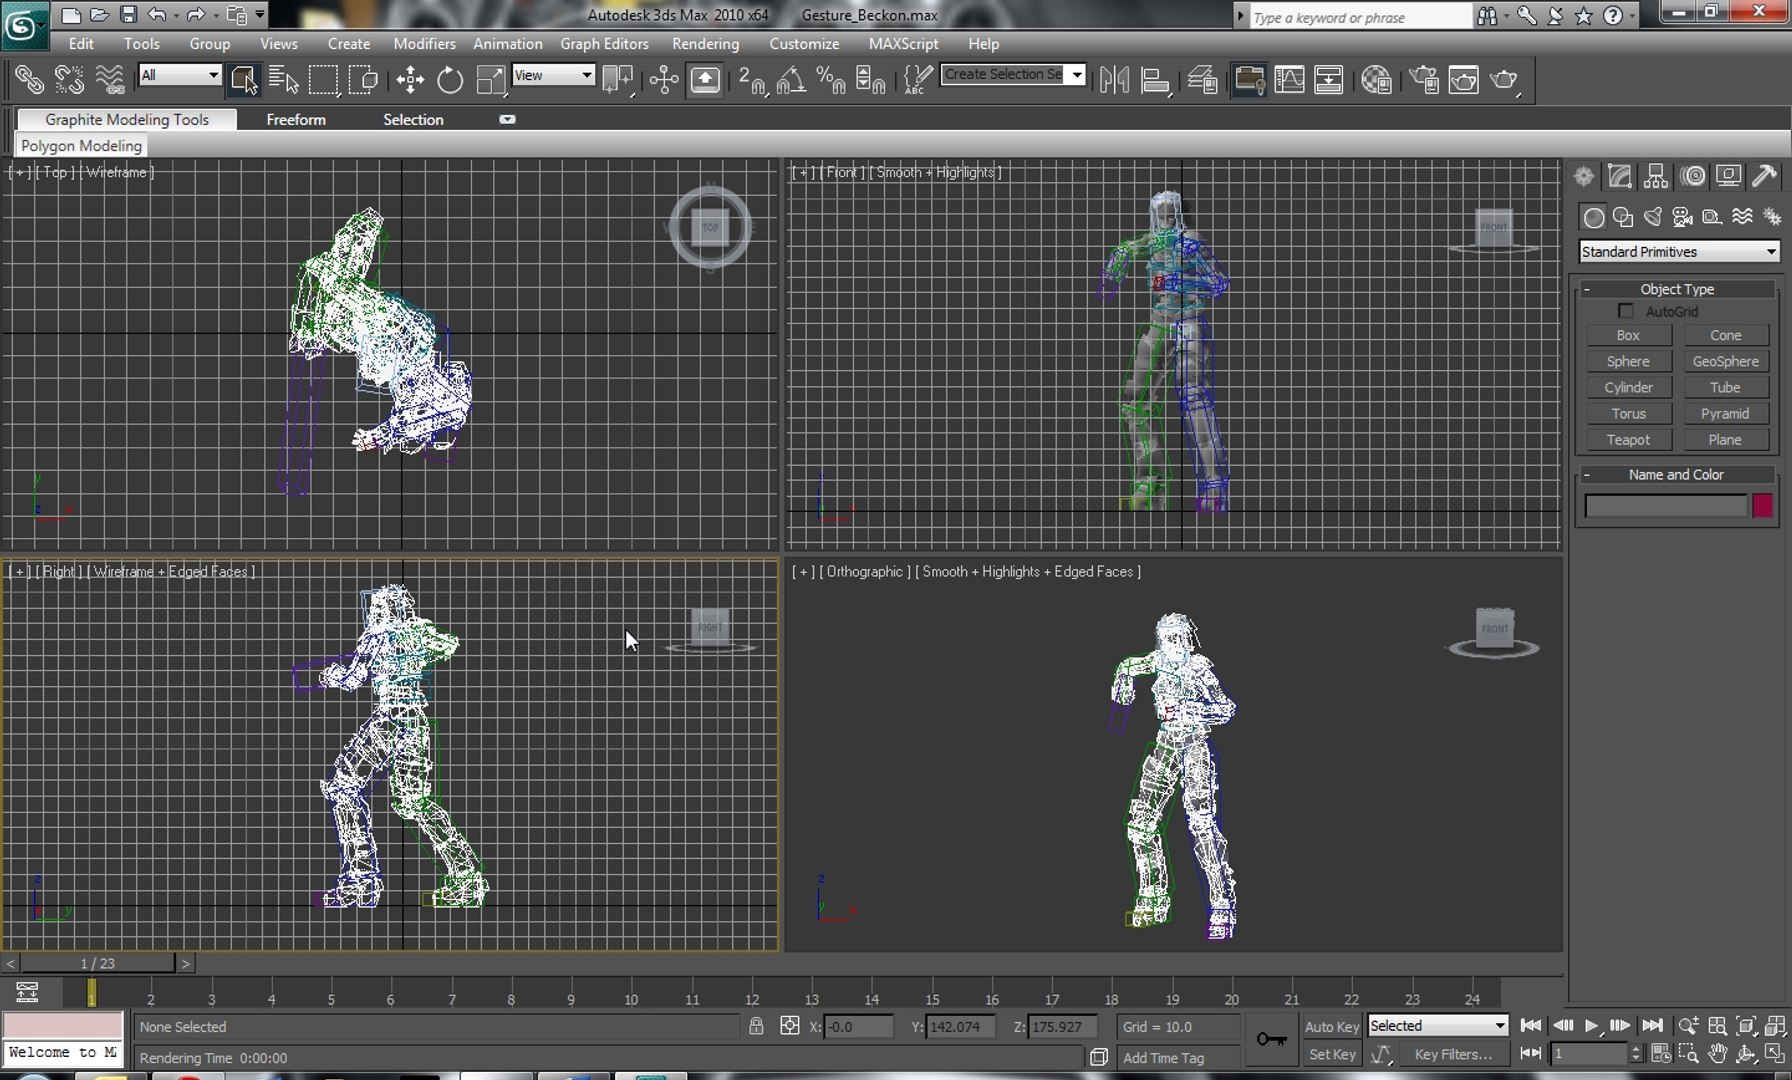The width and height of the screenshot is (1792, 1080).
Task: Select the Select and Rotate tool
Action: coord(450,80)
